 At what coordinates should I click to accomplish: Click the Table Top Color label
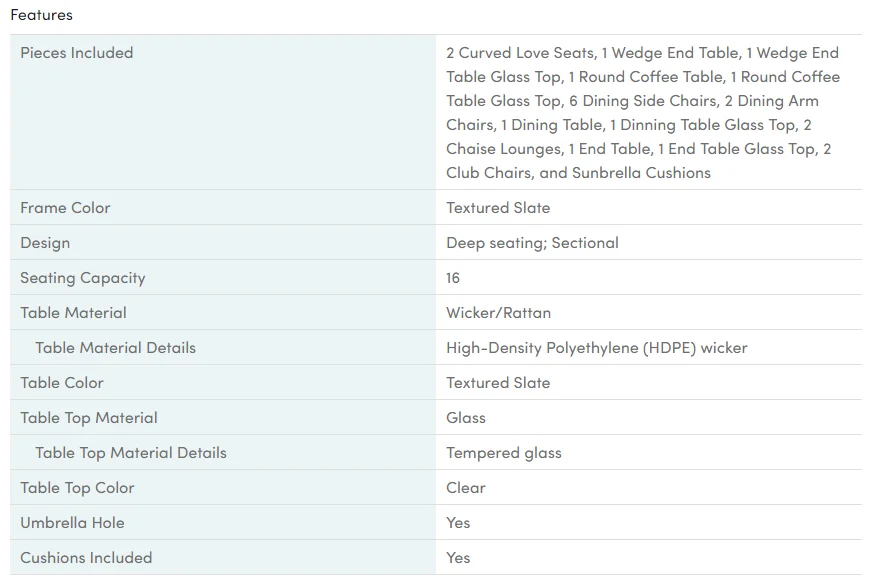[77, 488]
